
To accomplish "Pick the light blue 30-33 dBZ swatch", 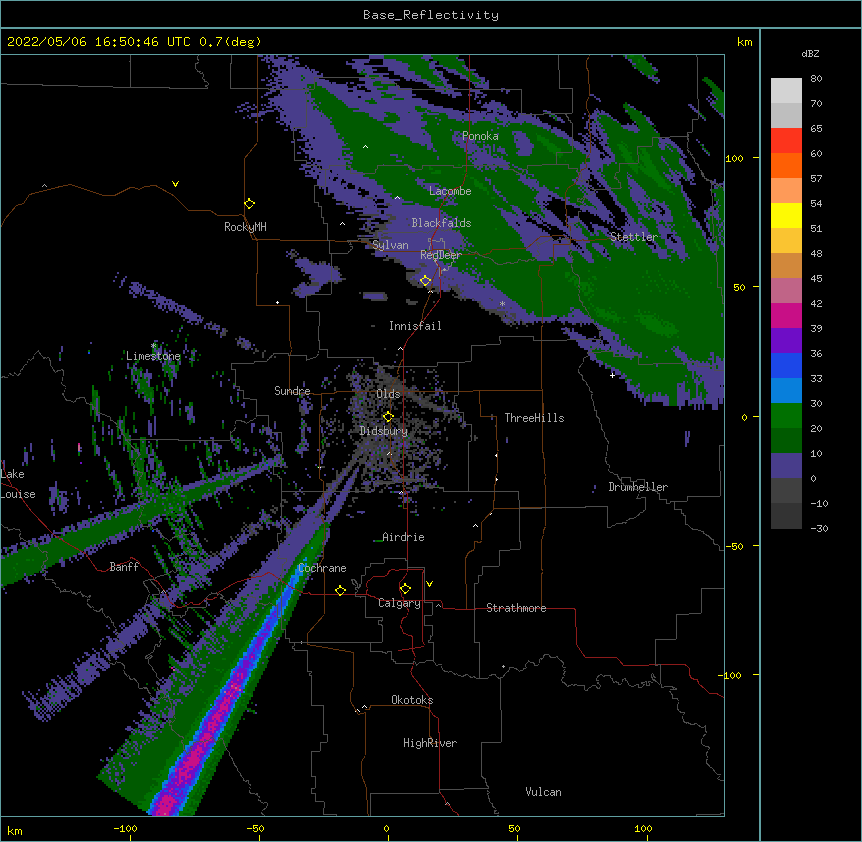I will [786, 391].
